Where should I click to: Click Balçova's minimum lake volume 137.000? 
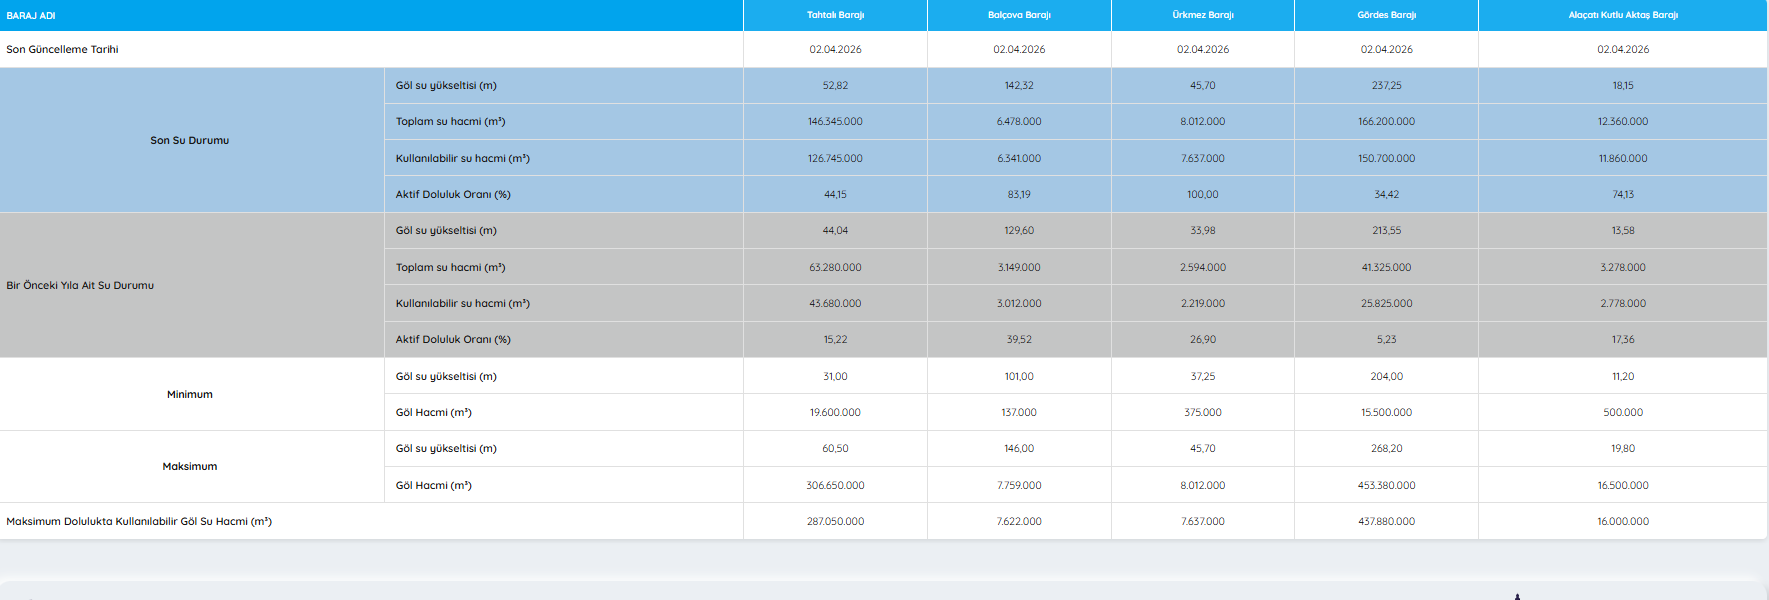click(x=1019, y=412)
